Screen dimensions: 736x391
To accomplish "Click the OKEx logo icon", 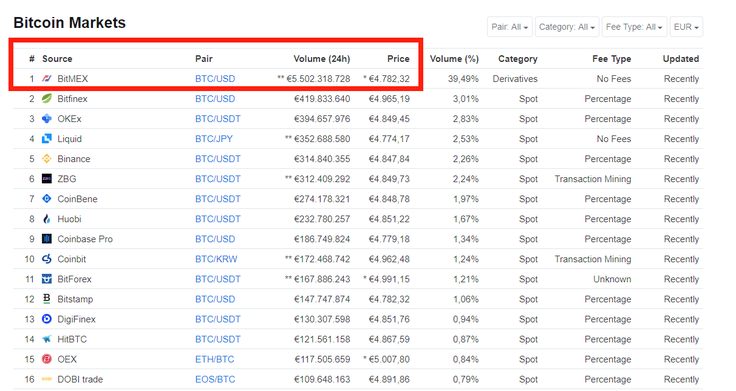I will click(x=46, y=119).
